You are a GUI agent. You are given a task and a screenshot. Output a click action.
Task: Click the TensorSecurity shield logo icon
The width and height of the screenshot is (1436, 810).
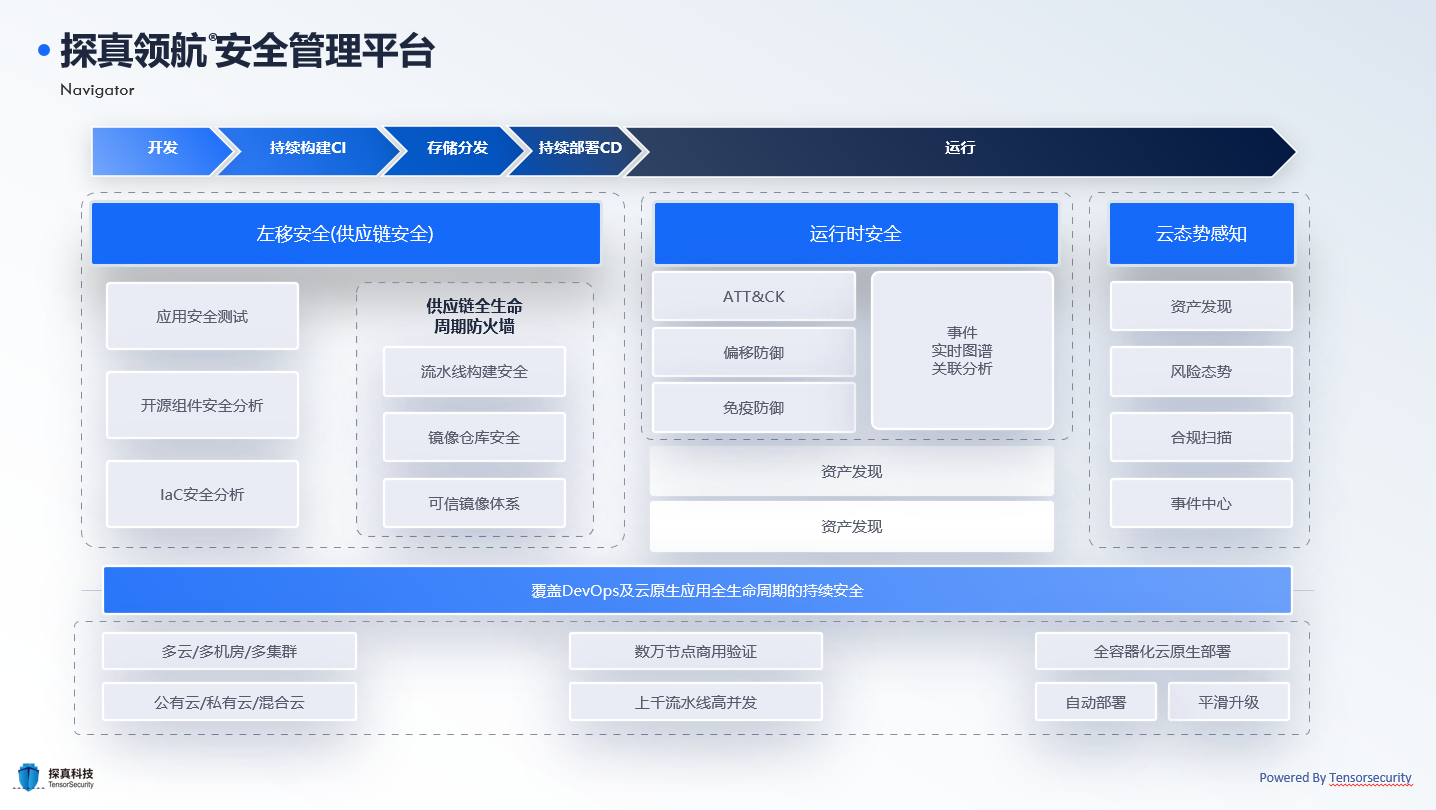tap(29, 777)
